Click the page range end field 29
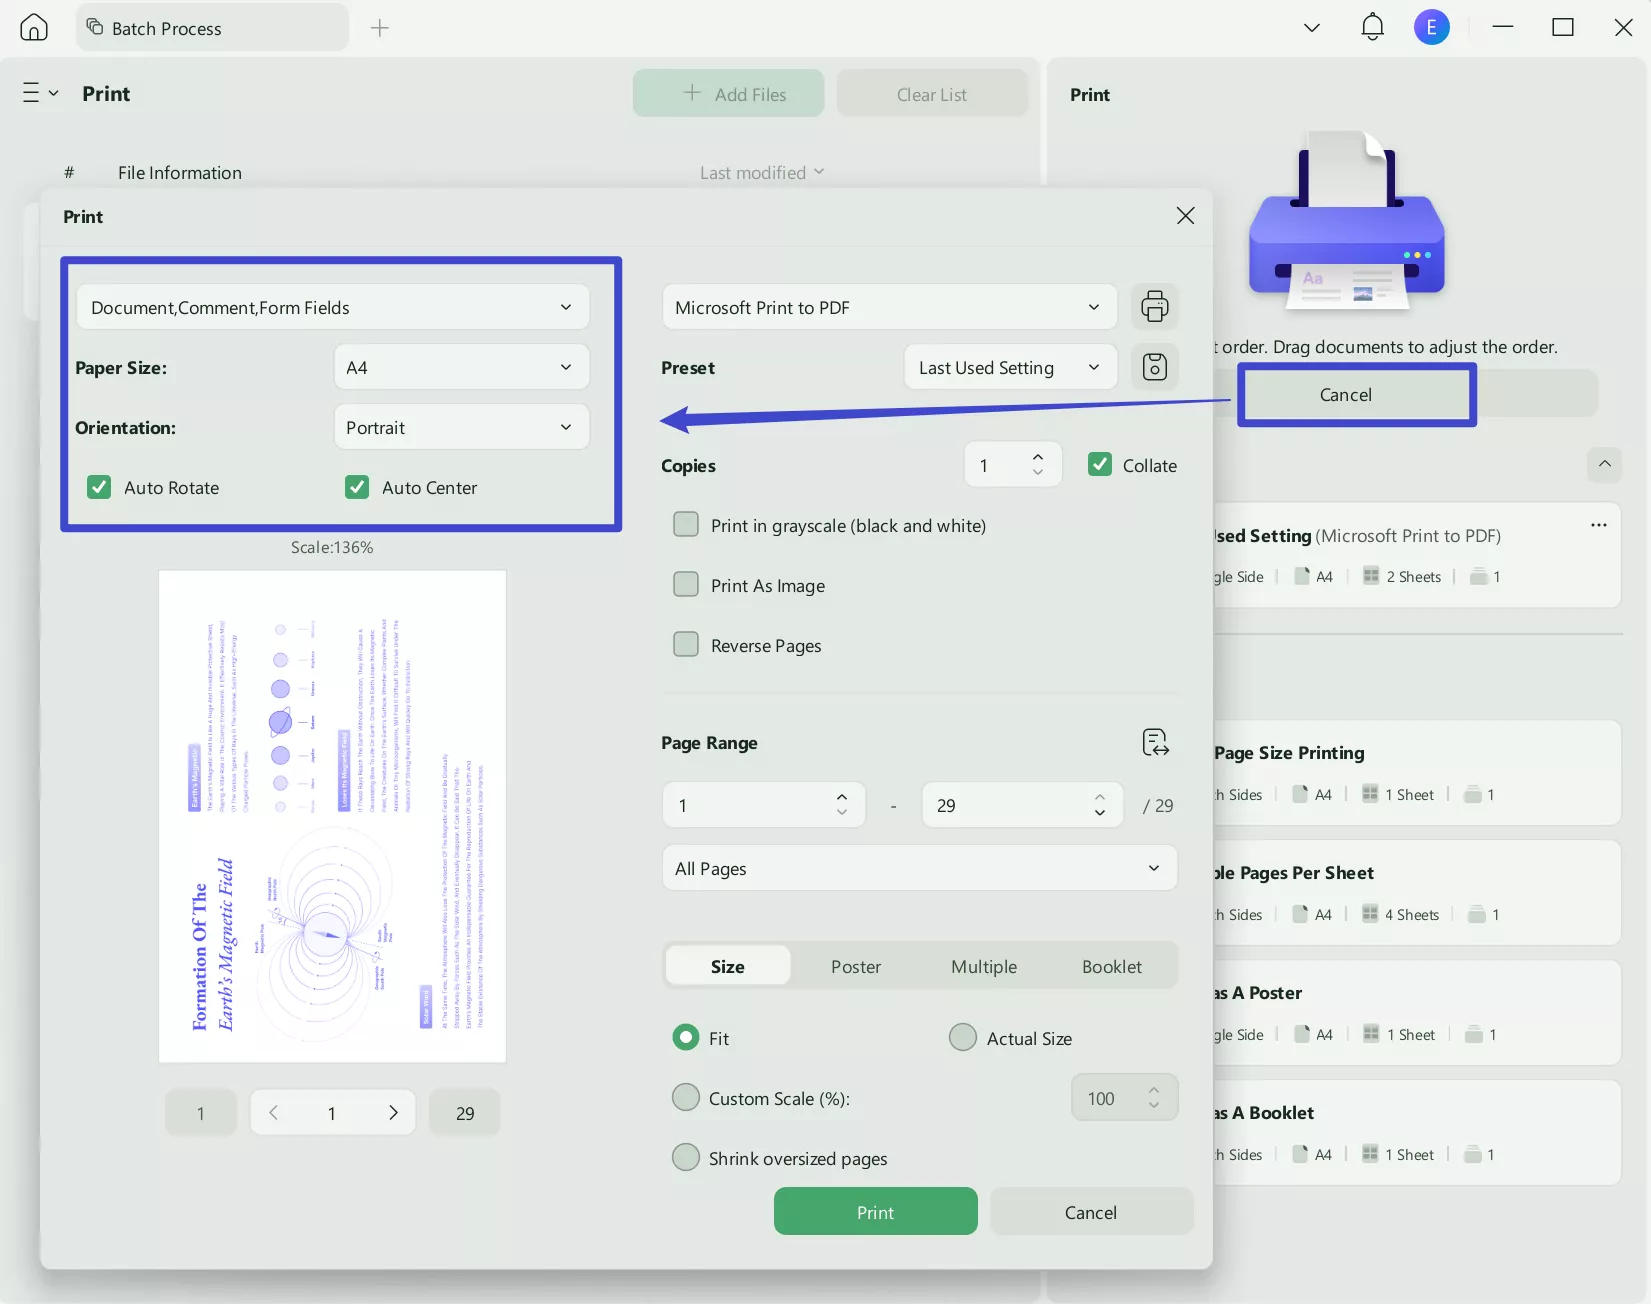 point(1022,805)
